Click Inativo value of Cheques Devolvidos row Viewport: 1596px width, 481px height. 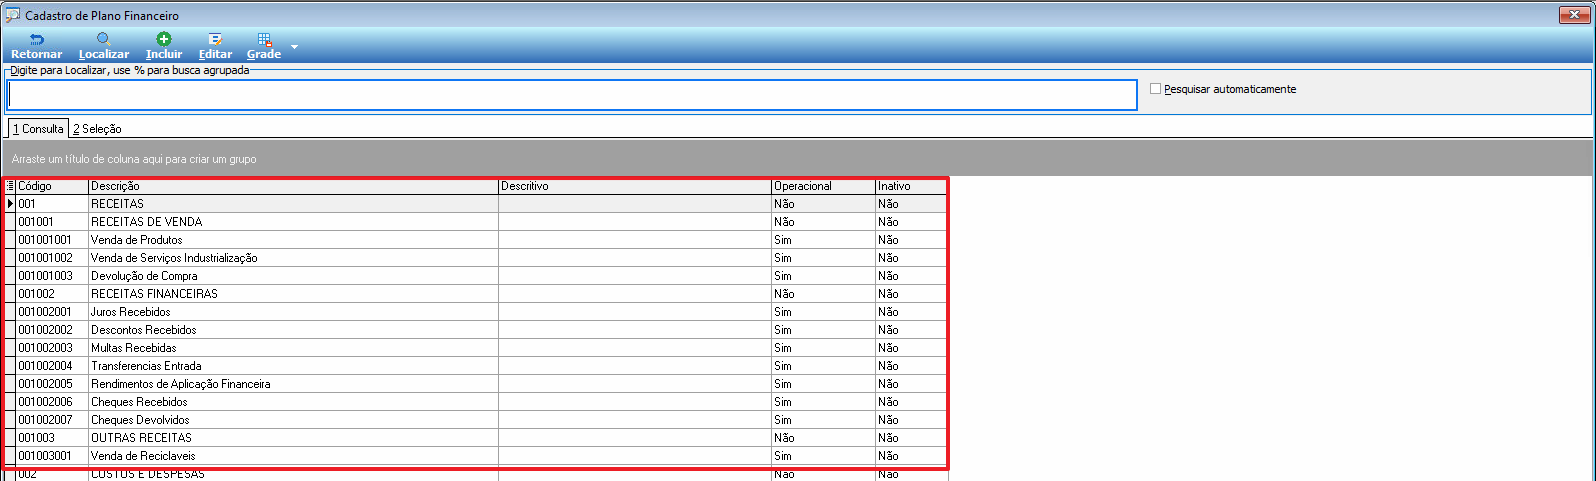911,420
